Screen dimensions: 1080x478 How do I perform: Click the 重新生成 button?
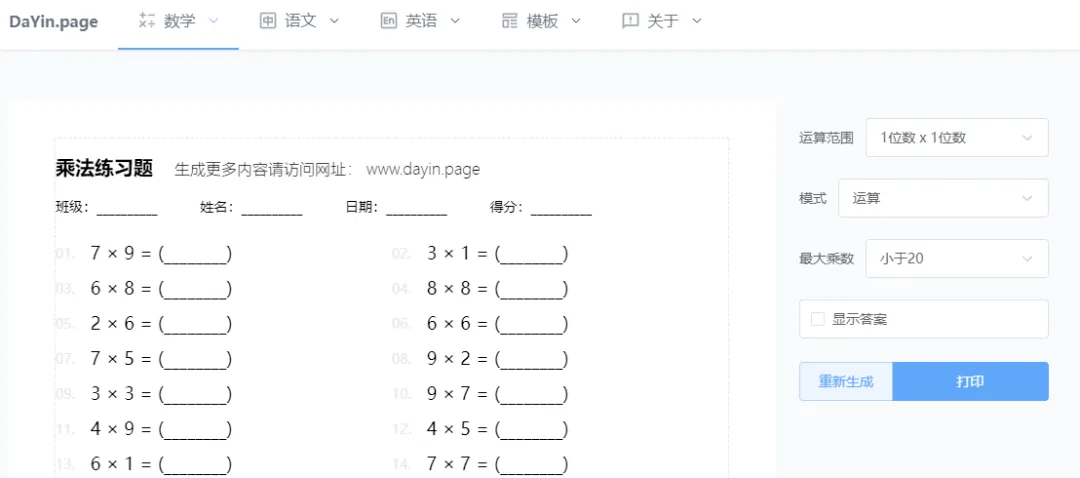click(846, 382)
